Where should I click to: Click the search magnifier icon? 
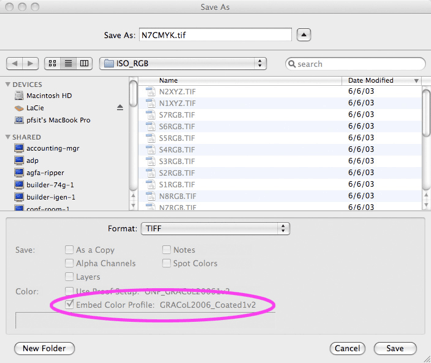292,64
